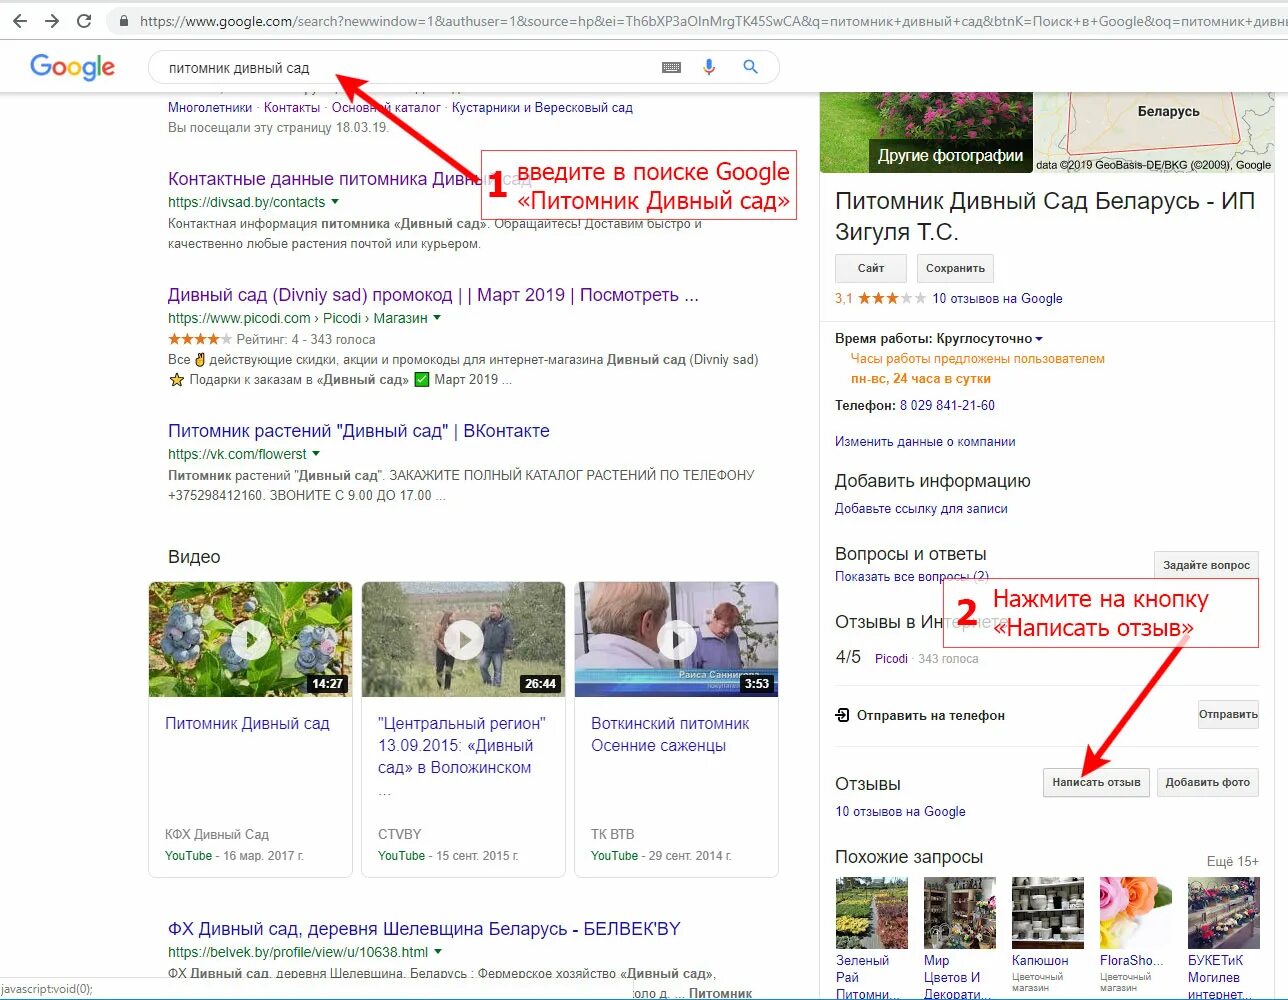
Task: Click Добавьте ссылку для записи
Action: point(921,508)
